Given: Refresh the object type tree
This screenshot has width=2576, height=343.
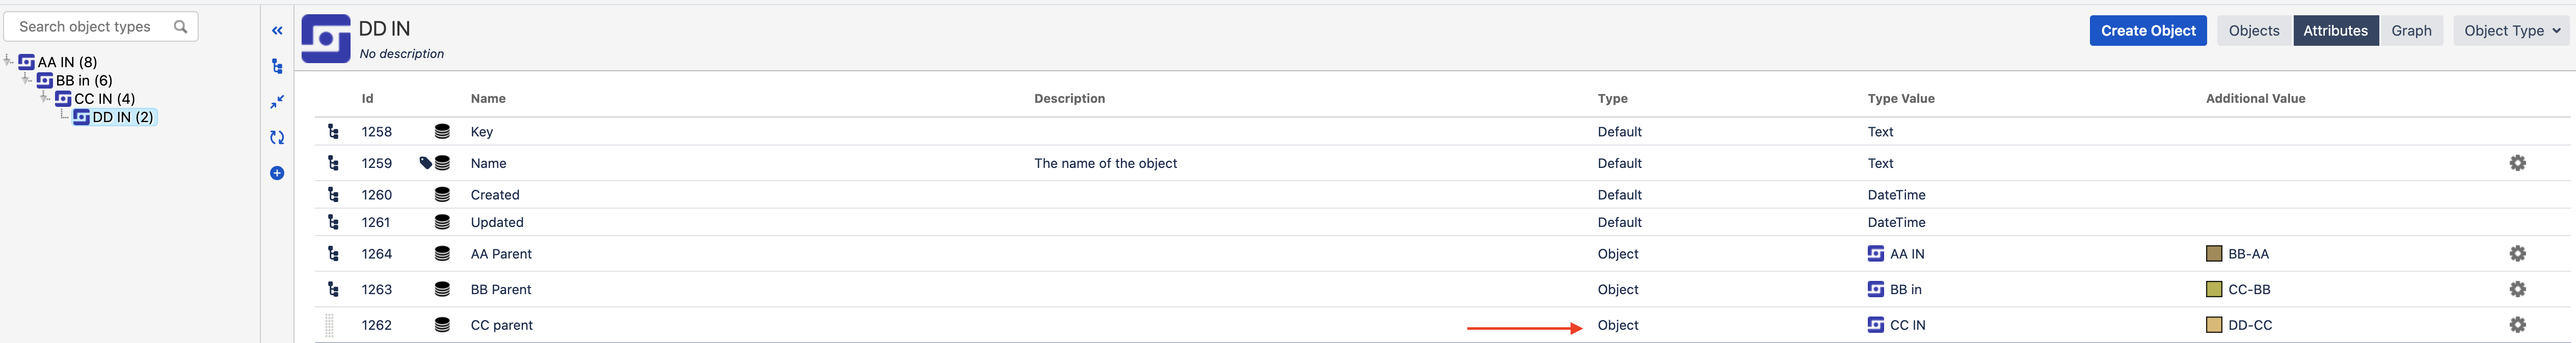Looking at the screenshot, I should coord(277,138).
